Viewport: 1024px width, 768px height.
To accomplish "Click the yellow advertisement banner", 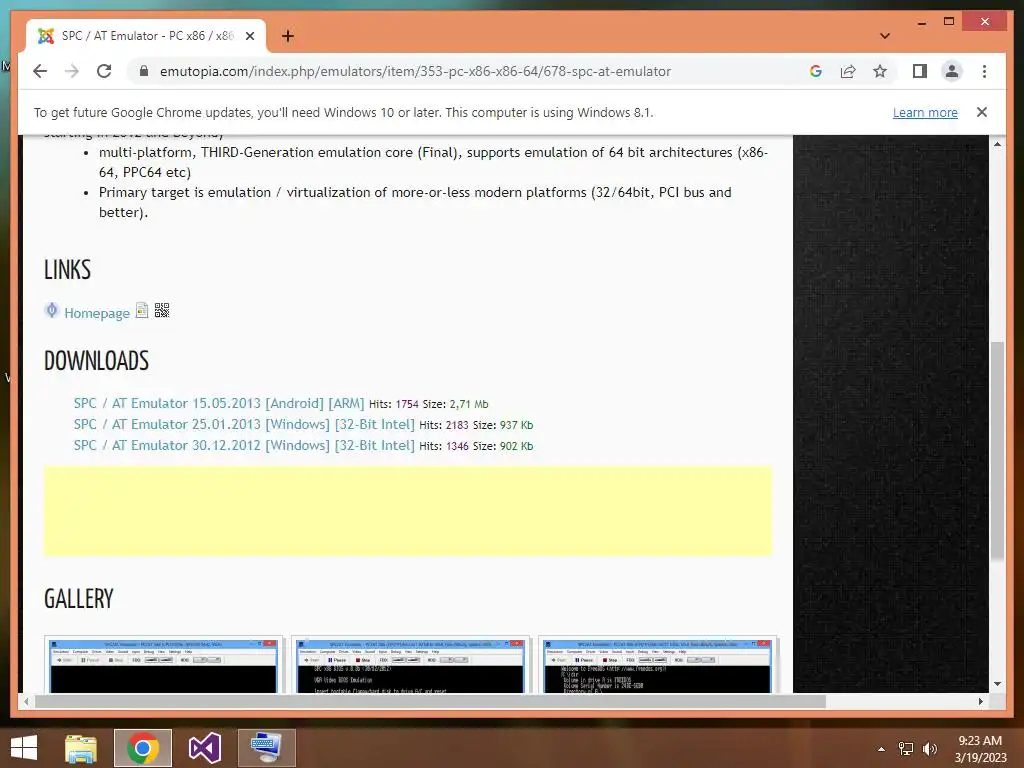I will (x=408, y=511).
